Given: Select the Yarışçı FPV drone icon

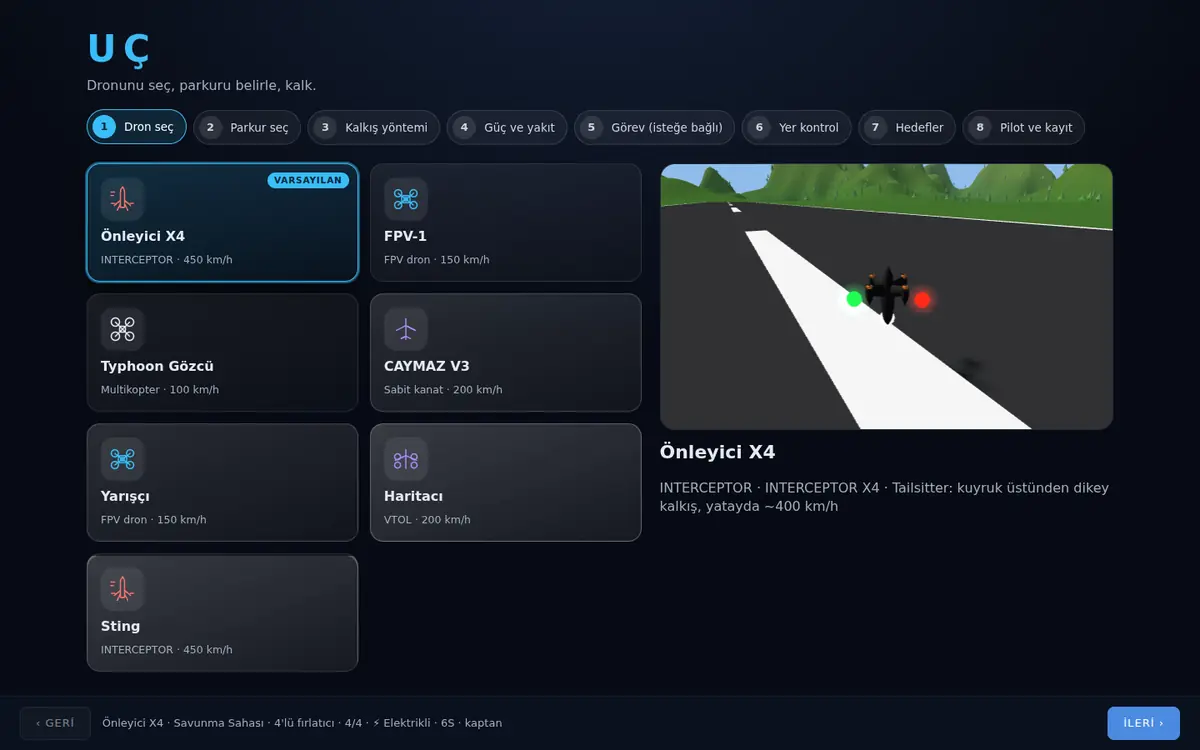Looking at the screenshot, I should 122,459.
